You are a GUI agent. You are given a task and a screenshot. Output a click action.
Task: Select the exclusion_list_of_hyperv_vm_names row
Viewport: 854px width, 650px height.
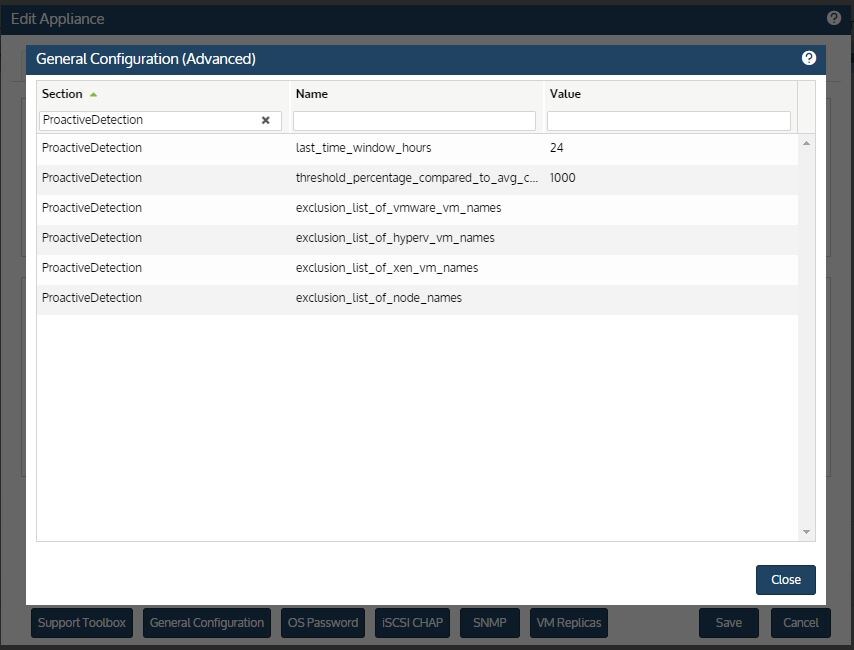tap(395, 238)
